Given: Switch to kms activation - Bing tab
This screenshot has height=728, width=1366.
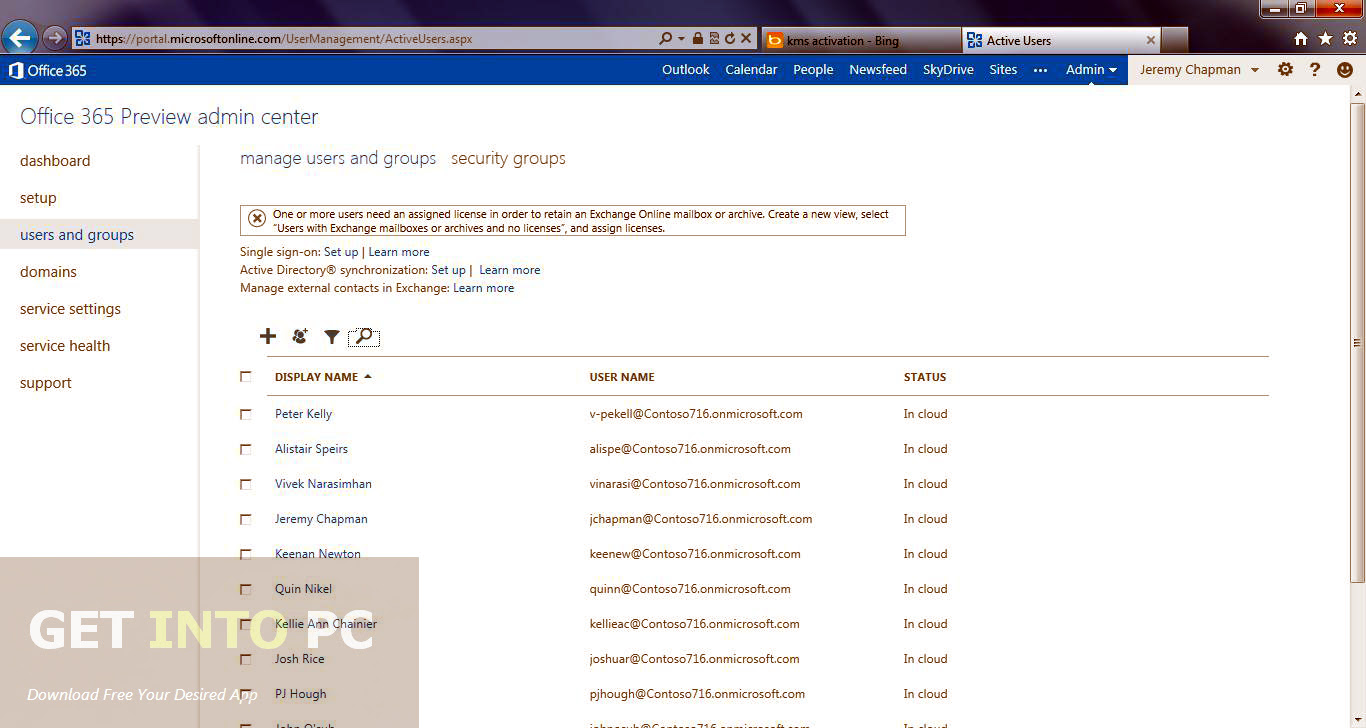Looking at the screenshot, I should pyautogui.click(x=861, y=40).
